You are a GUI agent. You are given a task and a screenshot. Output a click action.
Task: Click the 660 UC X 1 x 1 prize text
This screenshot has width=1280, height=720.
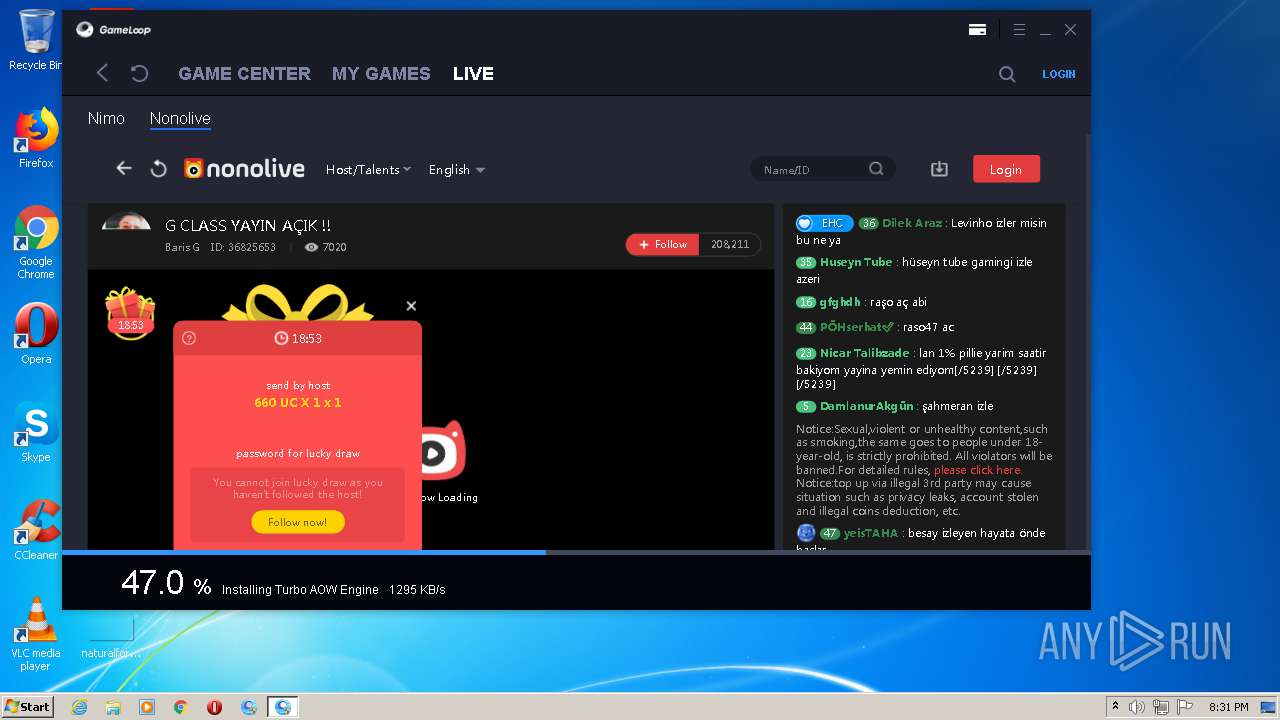tap(298, 402)
